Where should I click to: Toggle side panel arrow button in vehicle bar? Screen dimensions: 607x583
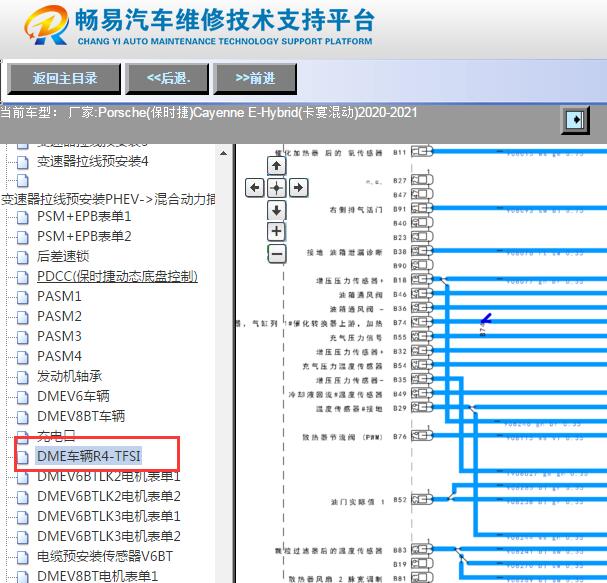click(576, 120)
